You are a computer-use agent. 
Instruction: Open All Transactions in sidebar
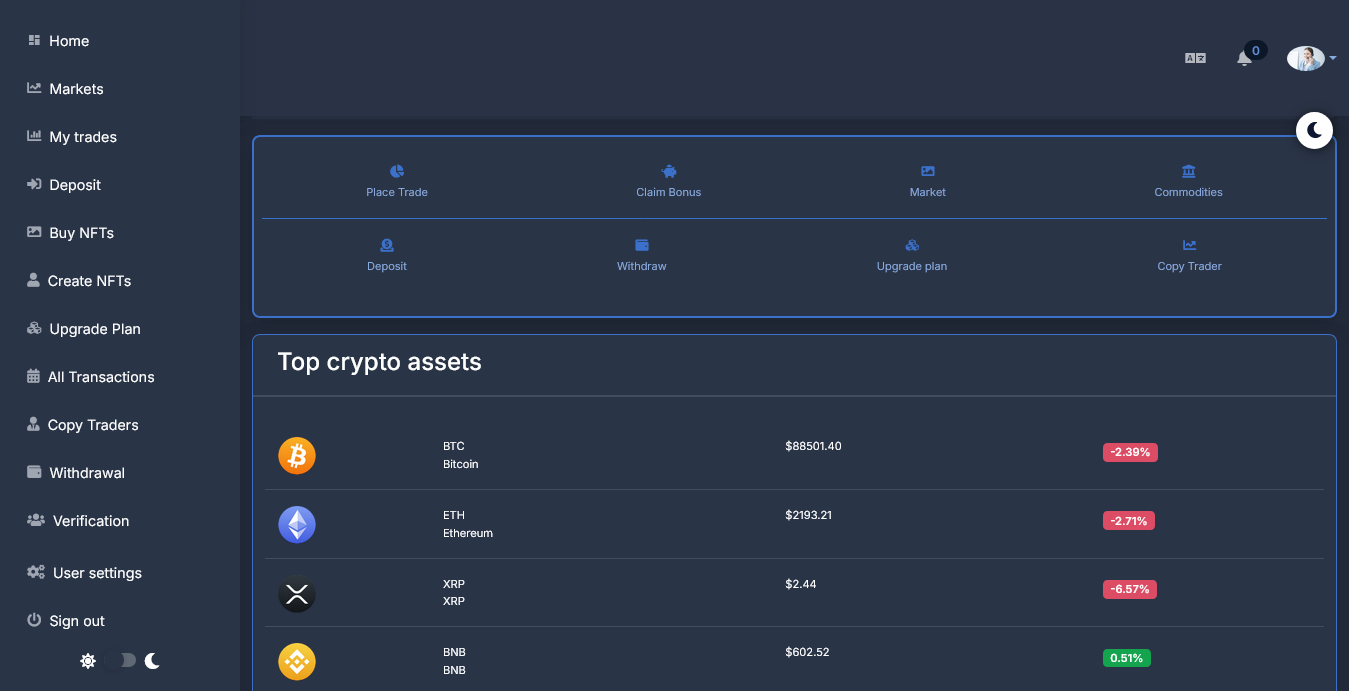tap(100, 377)
